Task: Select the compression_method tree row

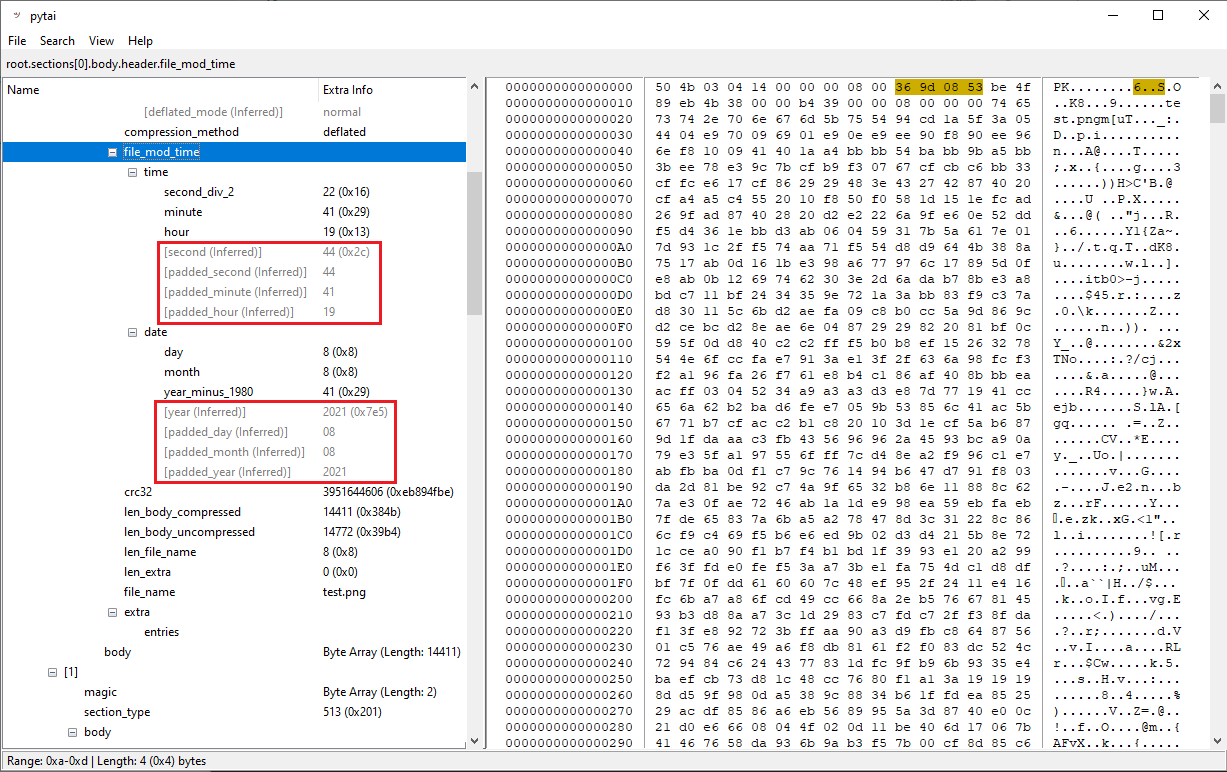Action: [181, 132]
